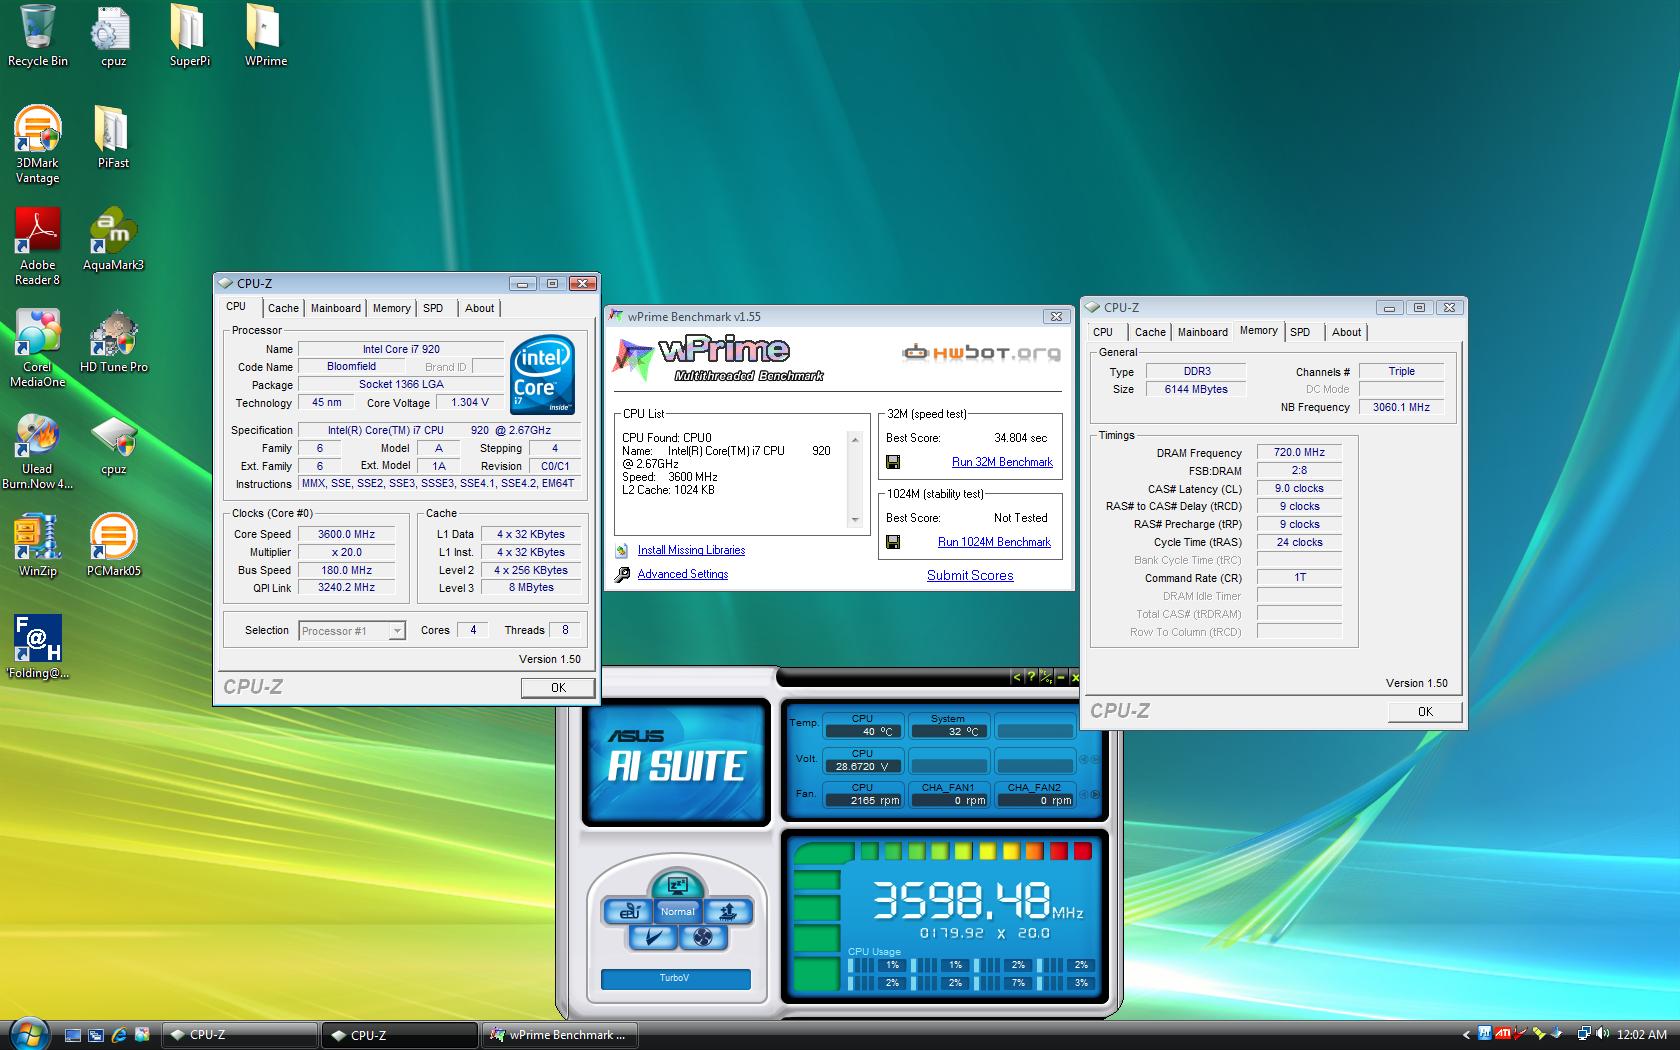The image size is (1680, 1050).
Task: Launch the Adobe Reader 8 shortcut
Action: point(38,247)
